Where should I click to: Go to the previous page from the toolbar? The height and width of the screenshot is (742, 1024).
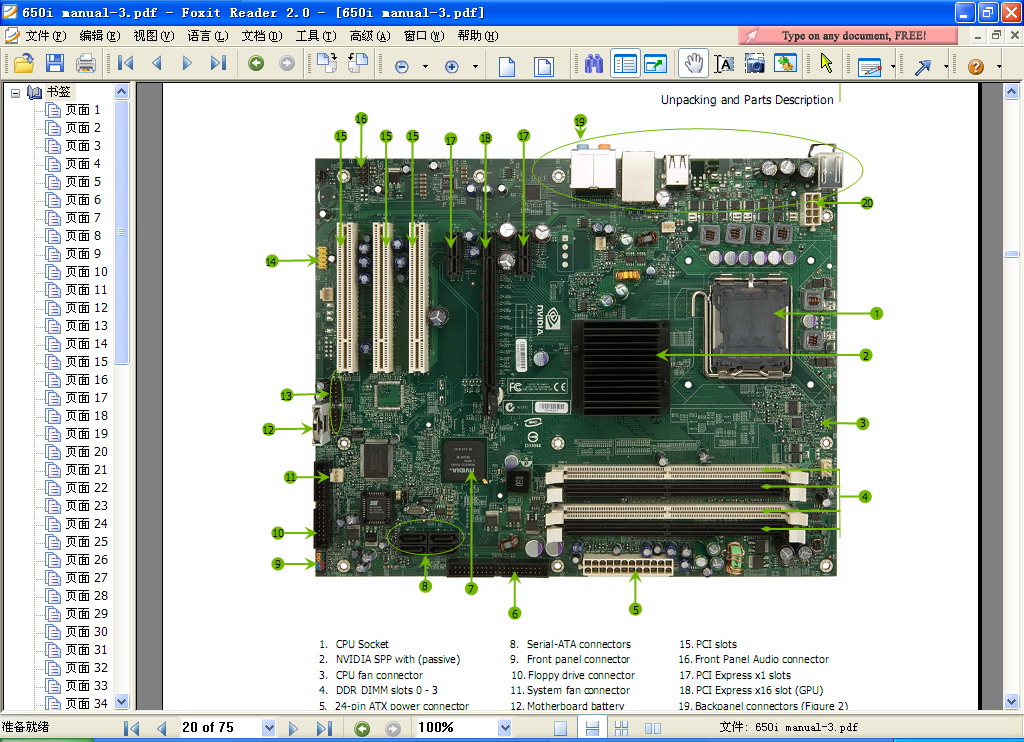pos(157,63)
